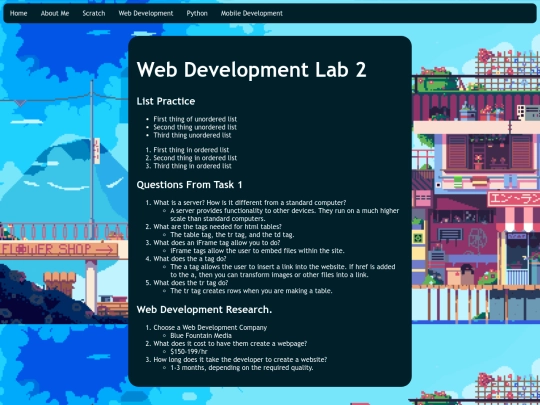Click 'Second thing in ordered list'
The width and height of the screenshot is (540, 405).
[195, 158]
